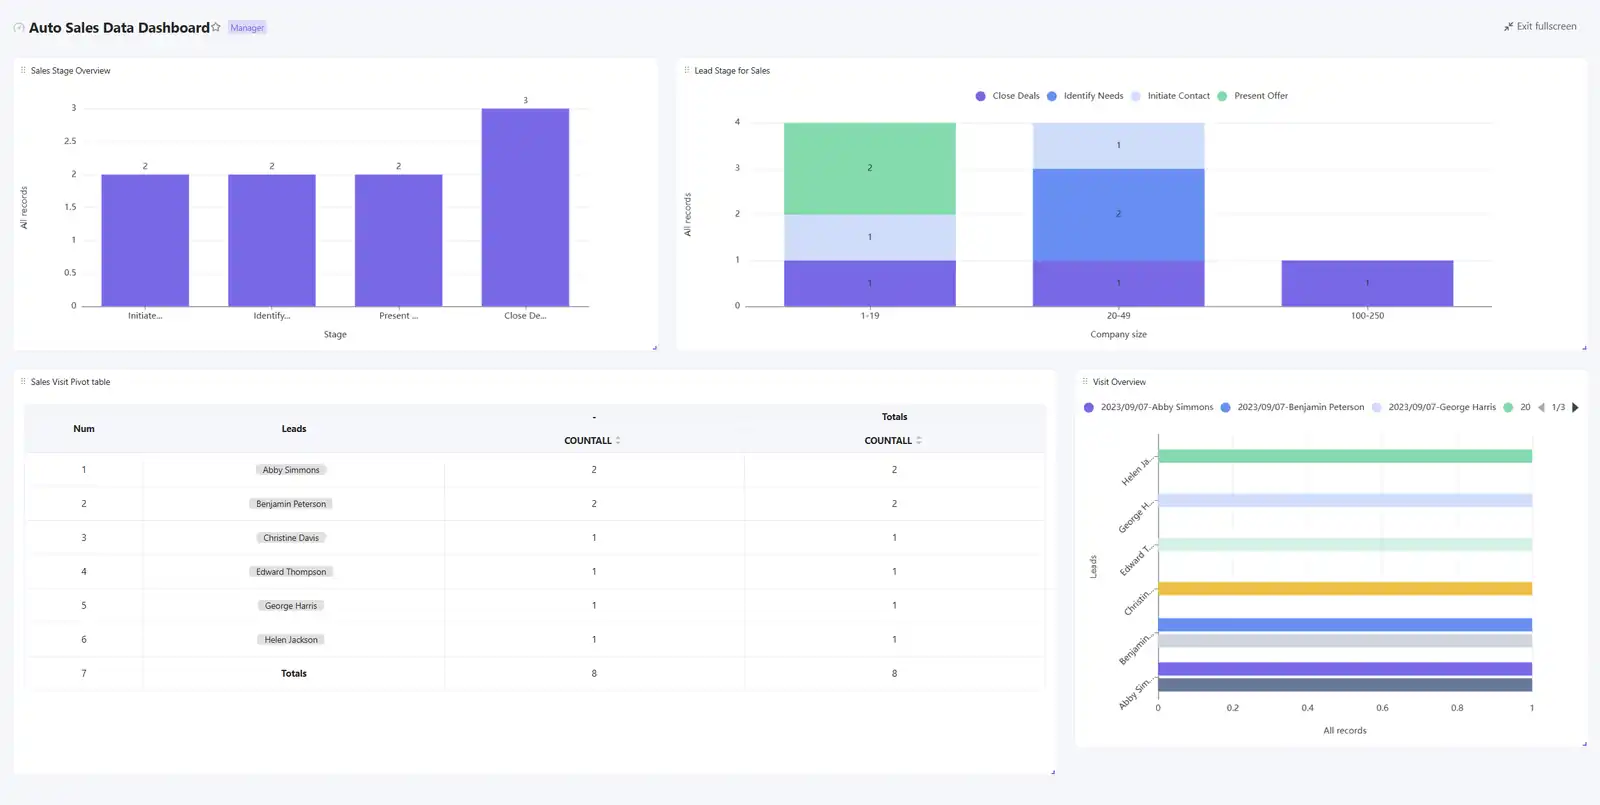The width and height of the screenshot is (1600, 805).
Task: Click the dashboard icon beside the title
Action: point(19,28)
